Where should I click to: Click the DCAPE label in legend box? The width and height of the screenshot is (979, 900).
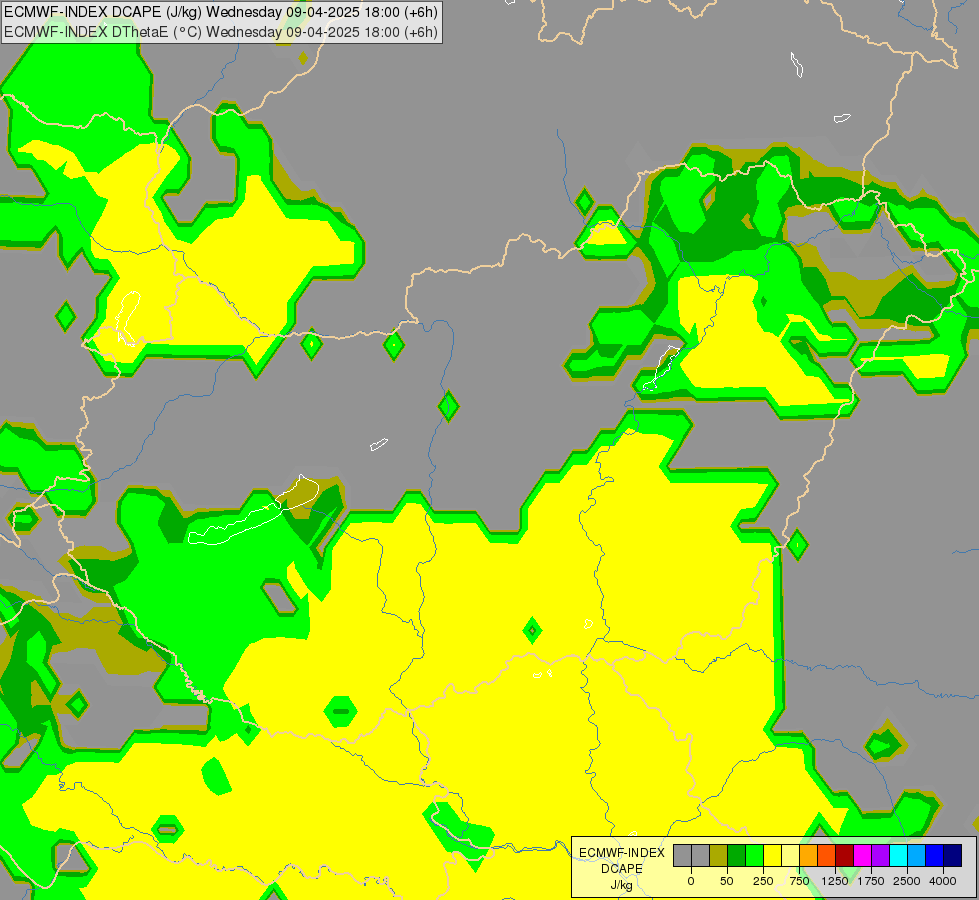(x=622, y=869)
